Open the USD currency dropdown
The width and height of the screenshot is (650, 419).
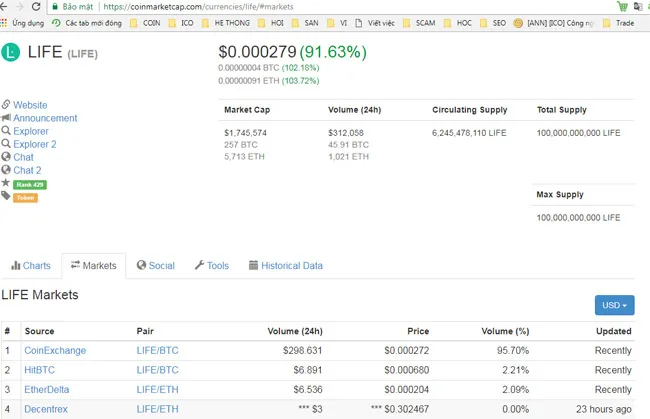pyautogui.click(x=614, y=305)
